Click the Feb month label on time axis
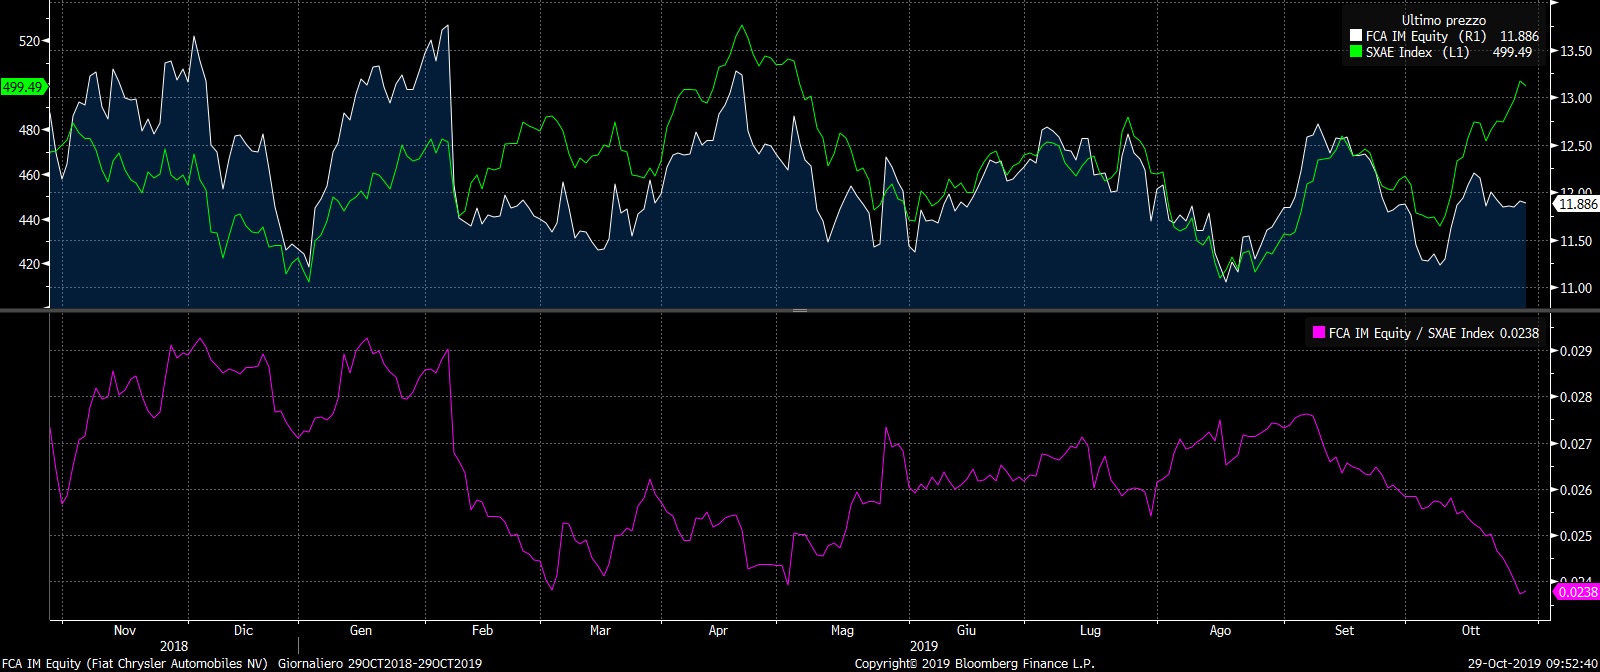Screen dimensions: 1600x672 [x=482, y=630]
